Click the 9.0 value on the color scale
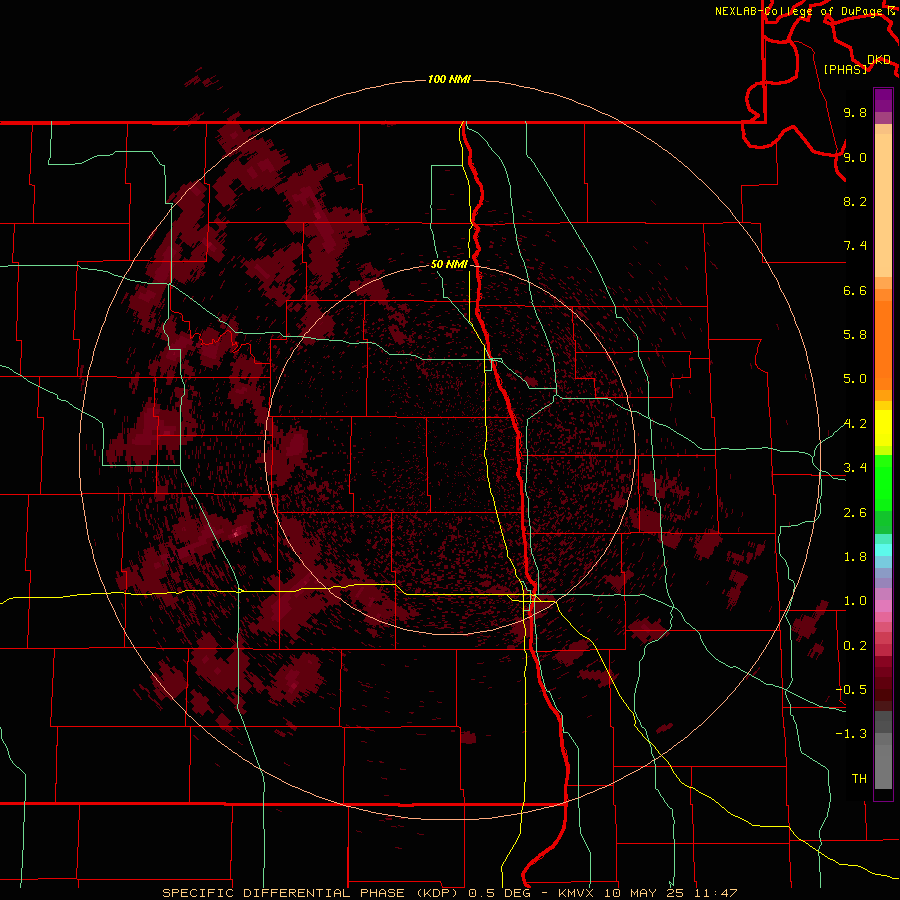The width and height of the screenshot is (900, 900). pyautogui.click(x=855, y=157)
